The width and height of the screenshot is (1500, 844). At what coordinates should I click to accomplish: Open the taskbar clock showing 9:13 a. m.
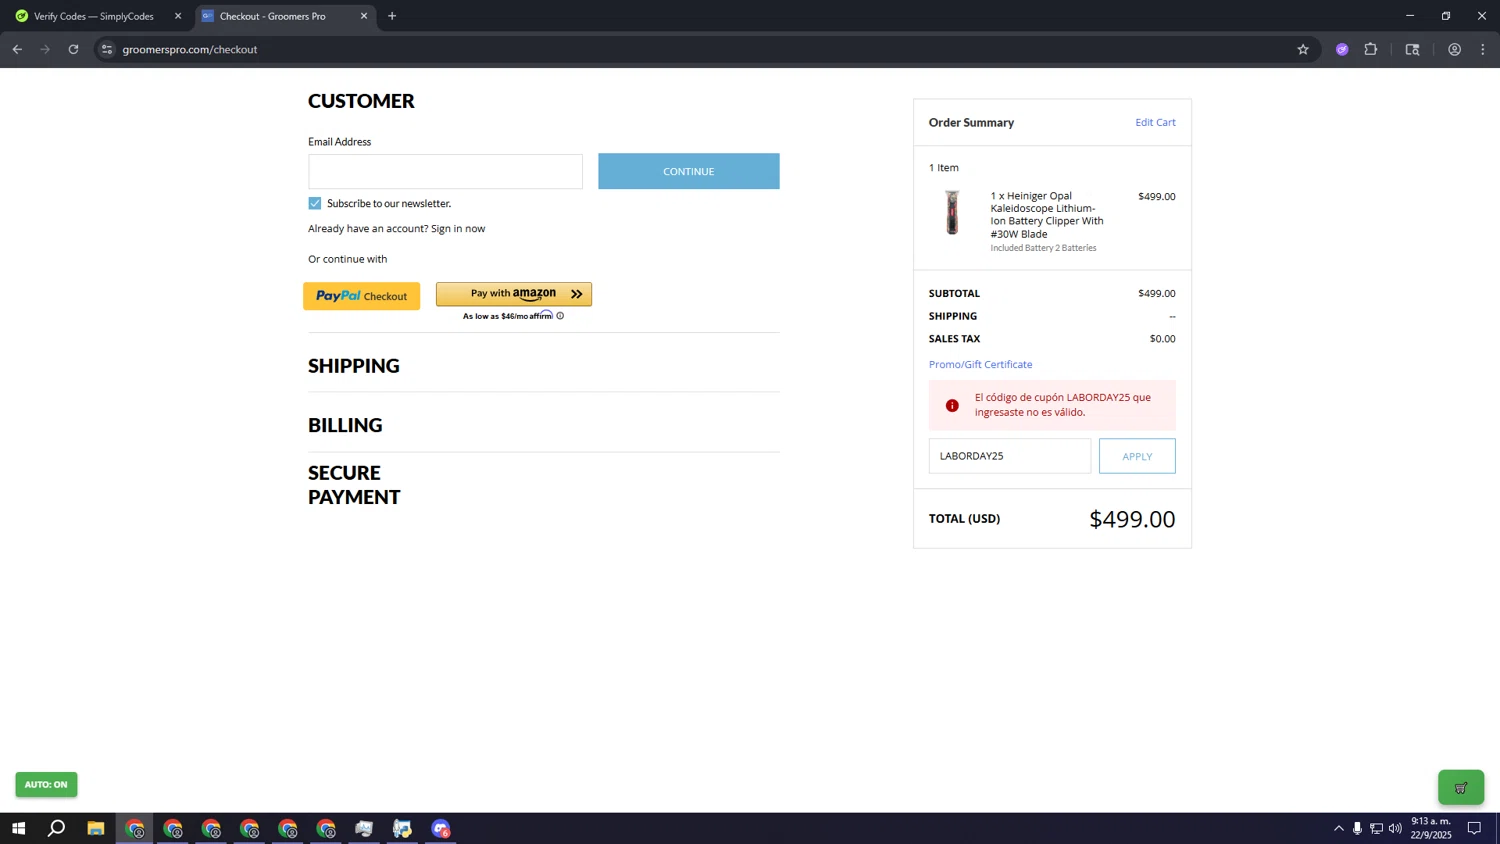point(1431,828)
